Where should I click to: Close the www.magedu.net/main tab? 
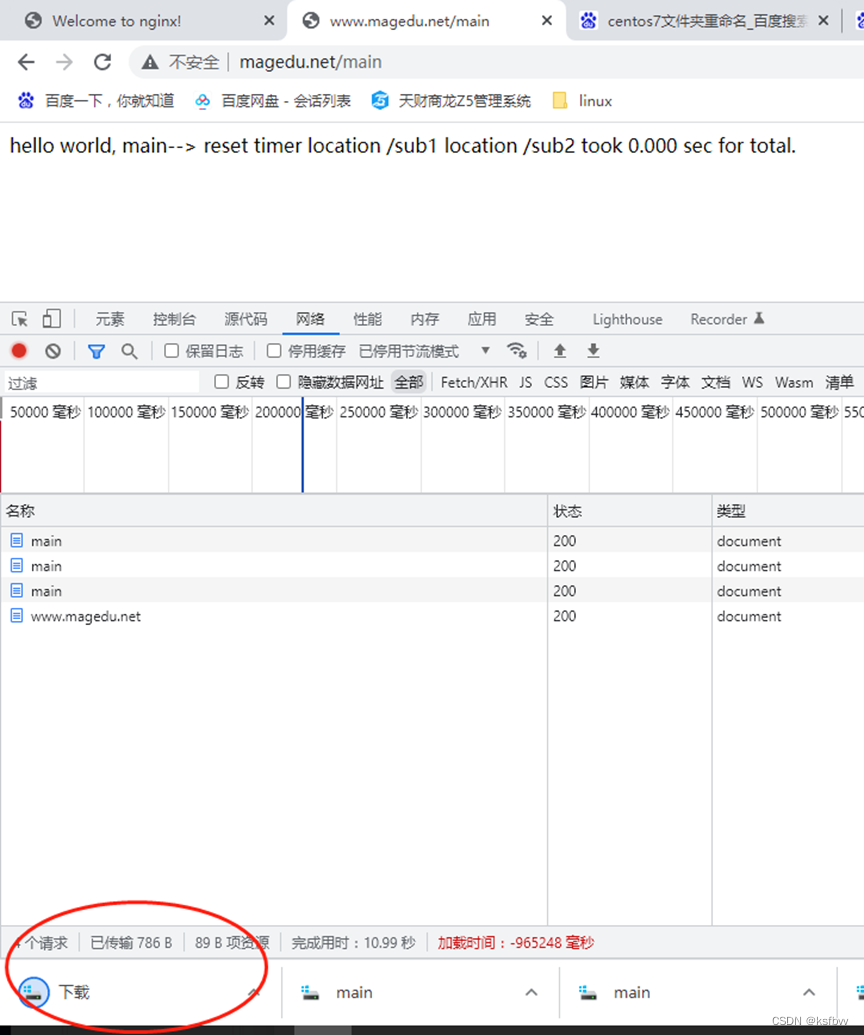[547, 21]
